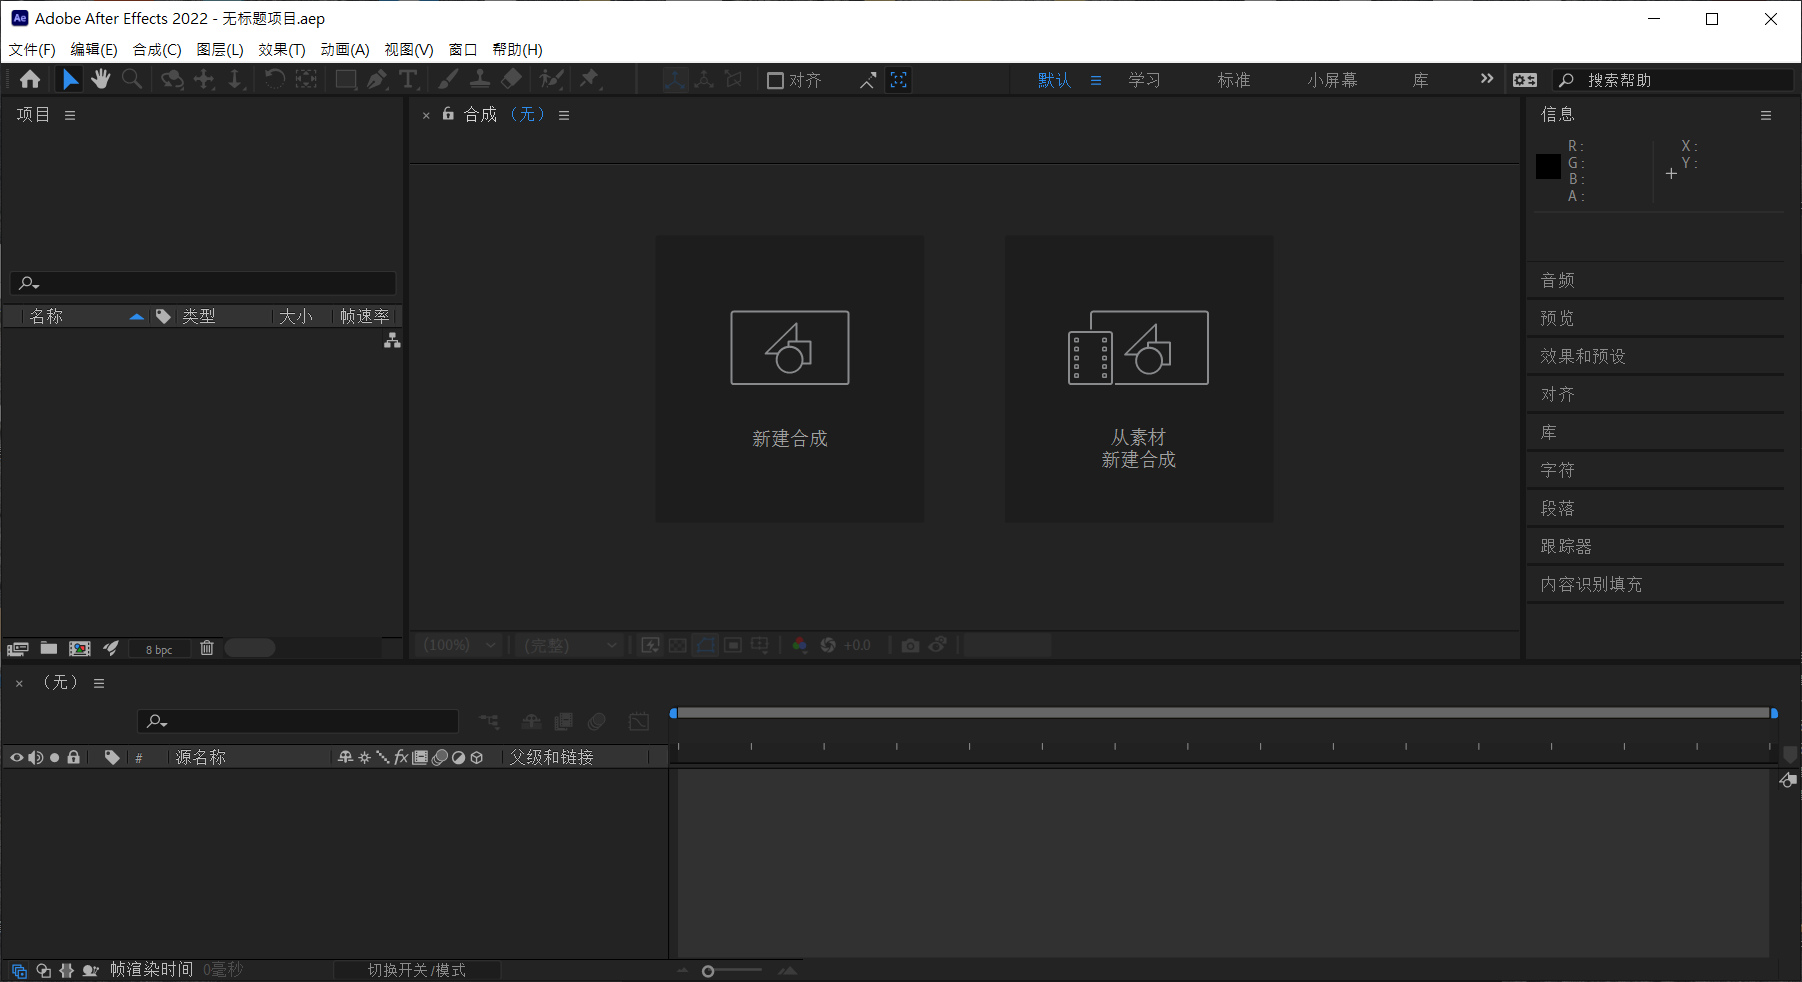Toggle the Region of Interest control
The width and height of the screenshot is (1802, 982).
[x=733, y=645]
